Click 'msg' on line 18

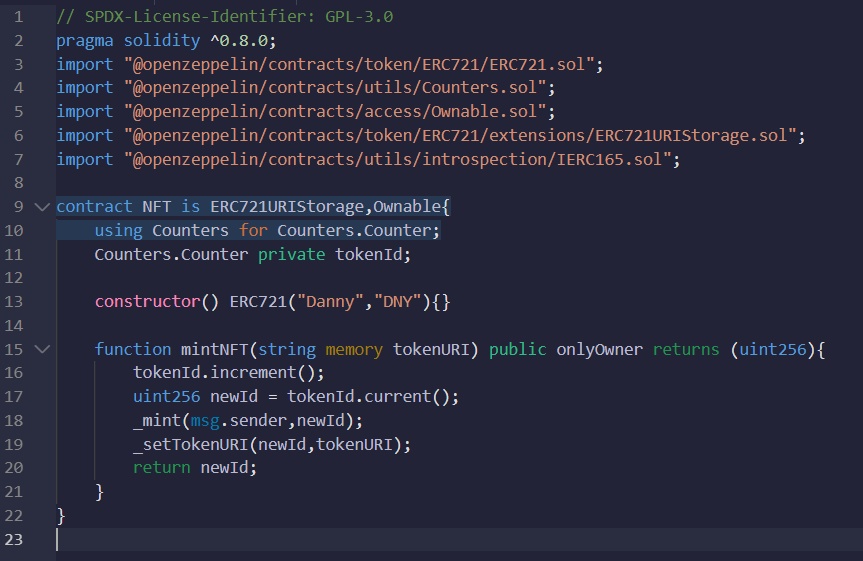pyautogui.click(x=205, y=421)
